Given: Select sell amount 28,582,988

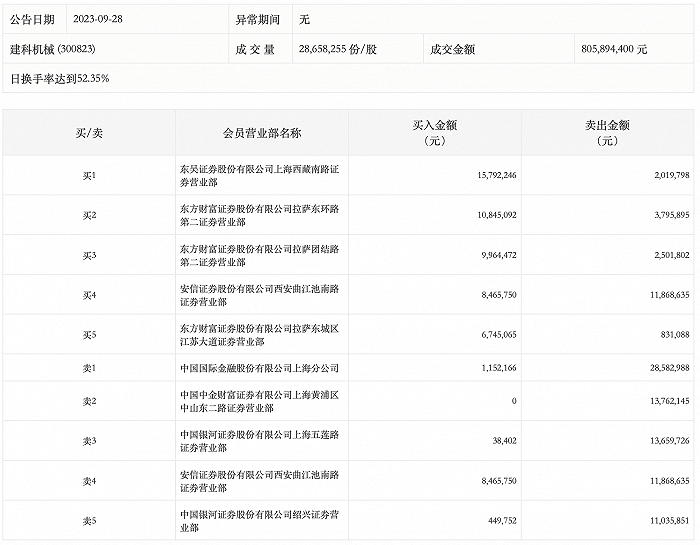Looking at the screenshot, I should 670,368.
